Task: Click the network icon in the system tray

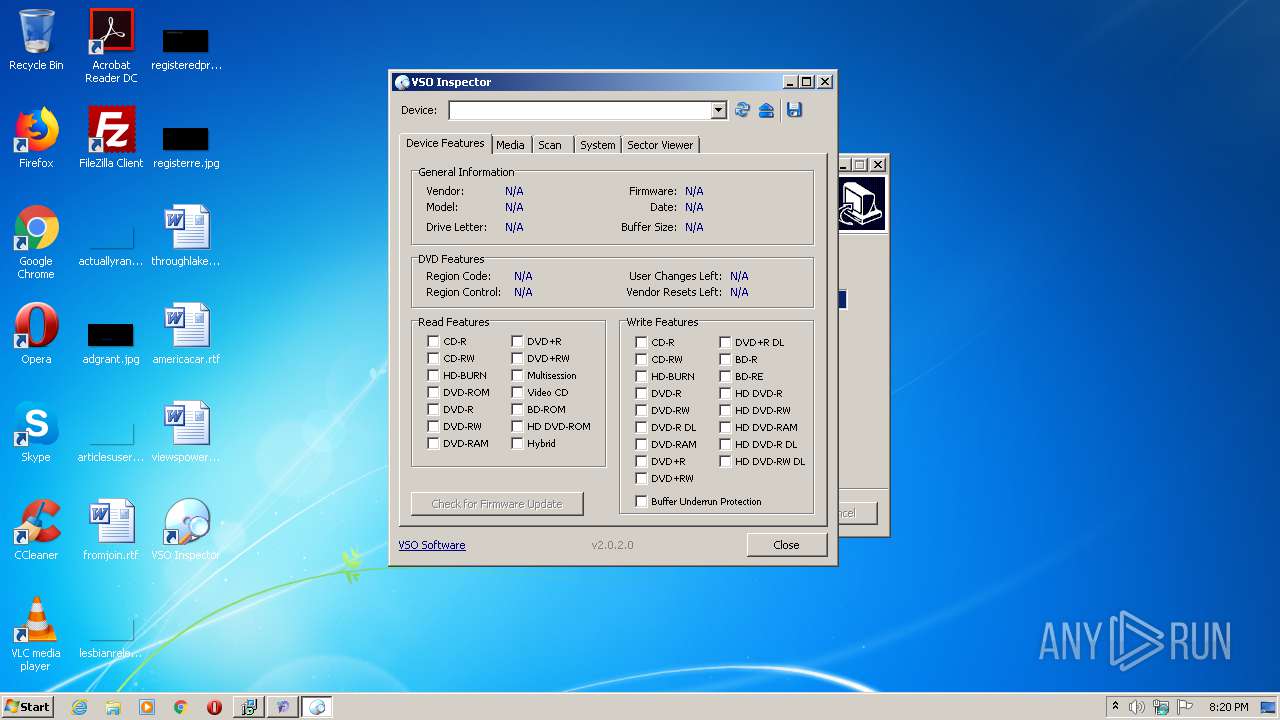Action: click(1161, 707)
